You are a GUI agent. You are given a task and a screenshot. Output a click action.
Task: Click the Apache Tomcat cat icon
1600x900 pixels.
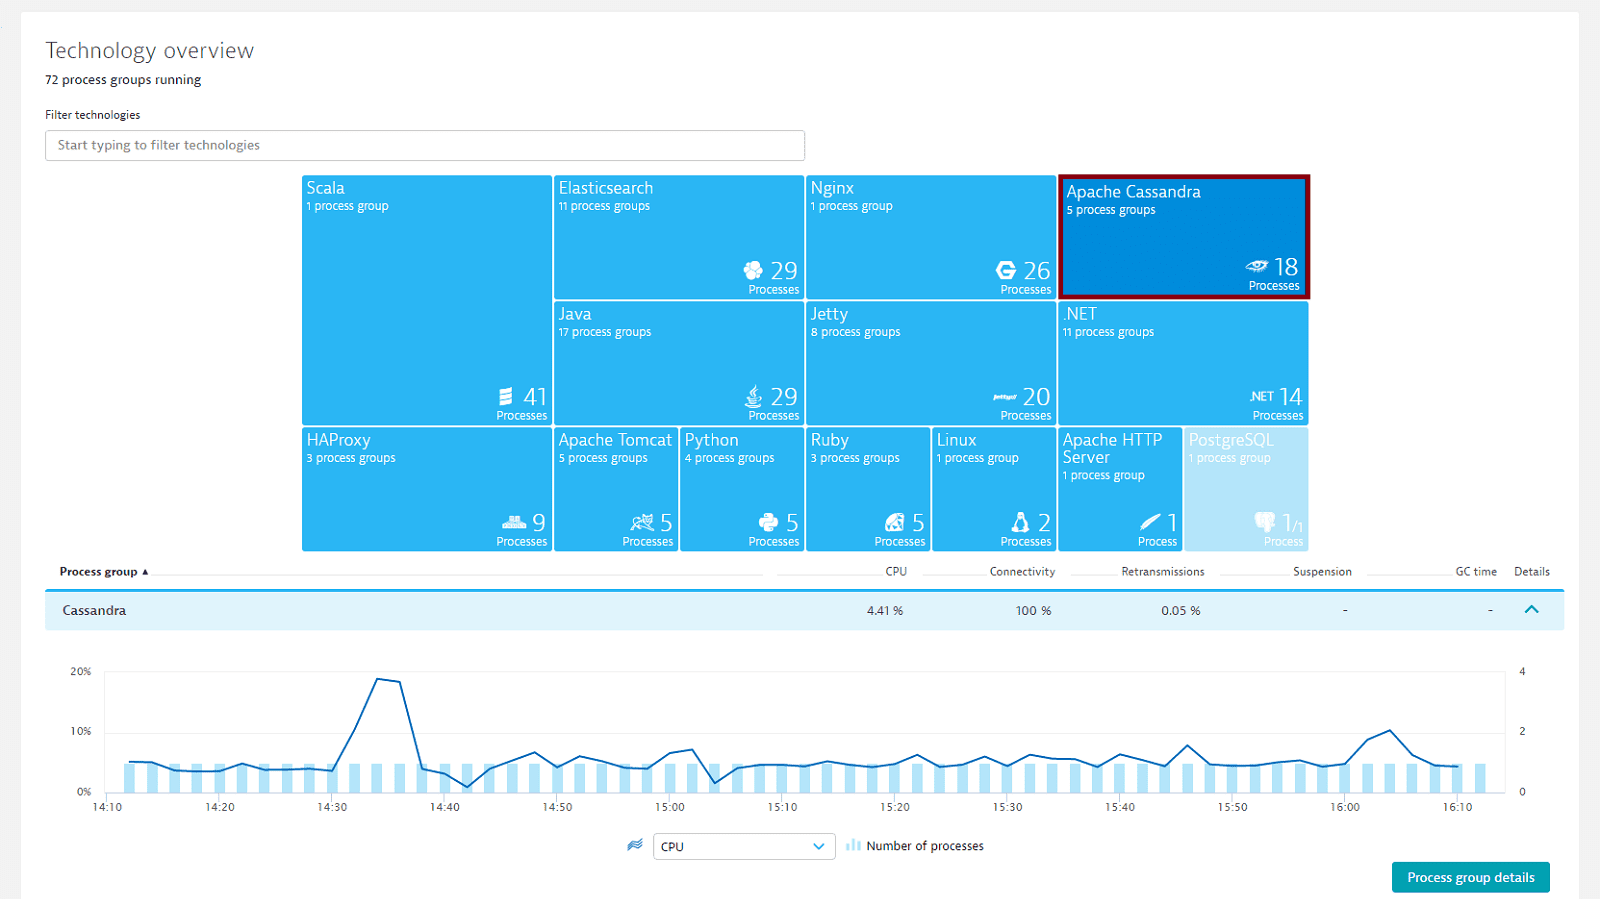pyautogui.click(x=642, y=522)
